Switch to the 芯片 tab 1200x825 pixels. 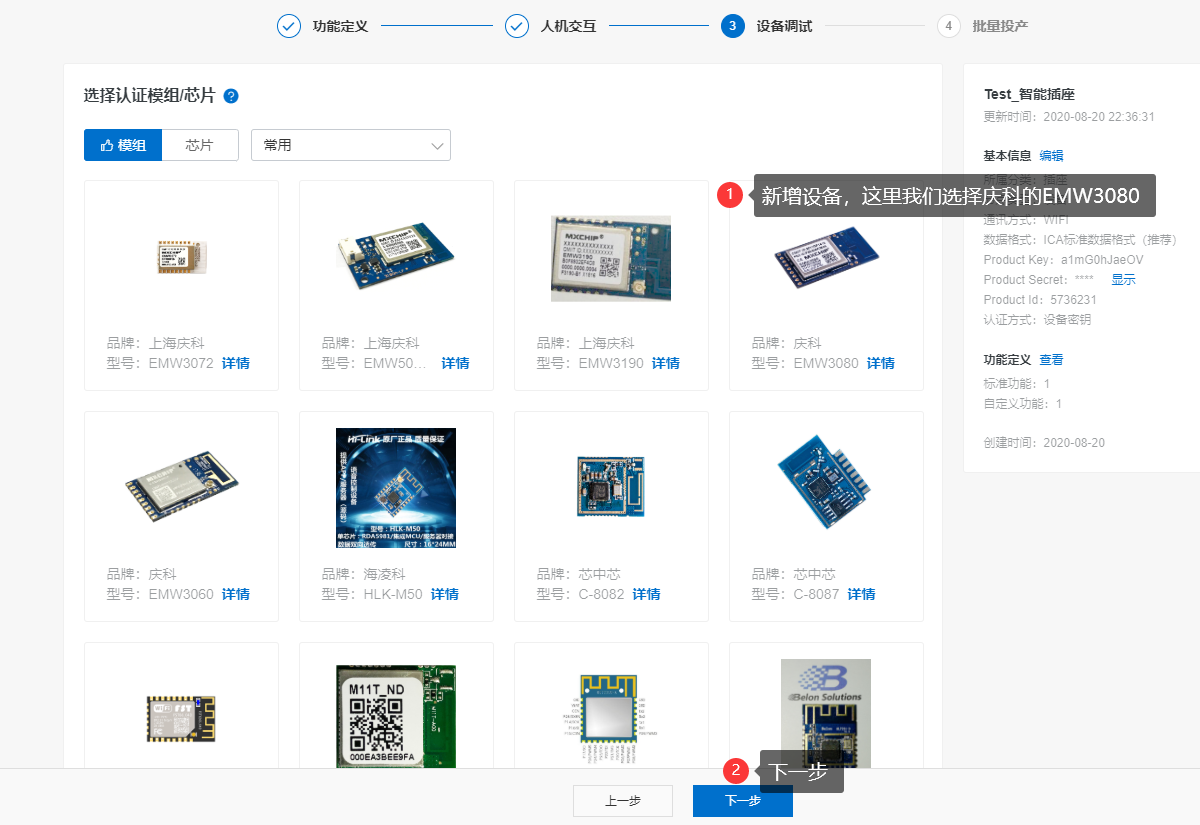200,145
